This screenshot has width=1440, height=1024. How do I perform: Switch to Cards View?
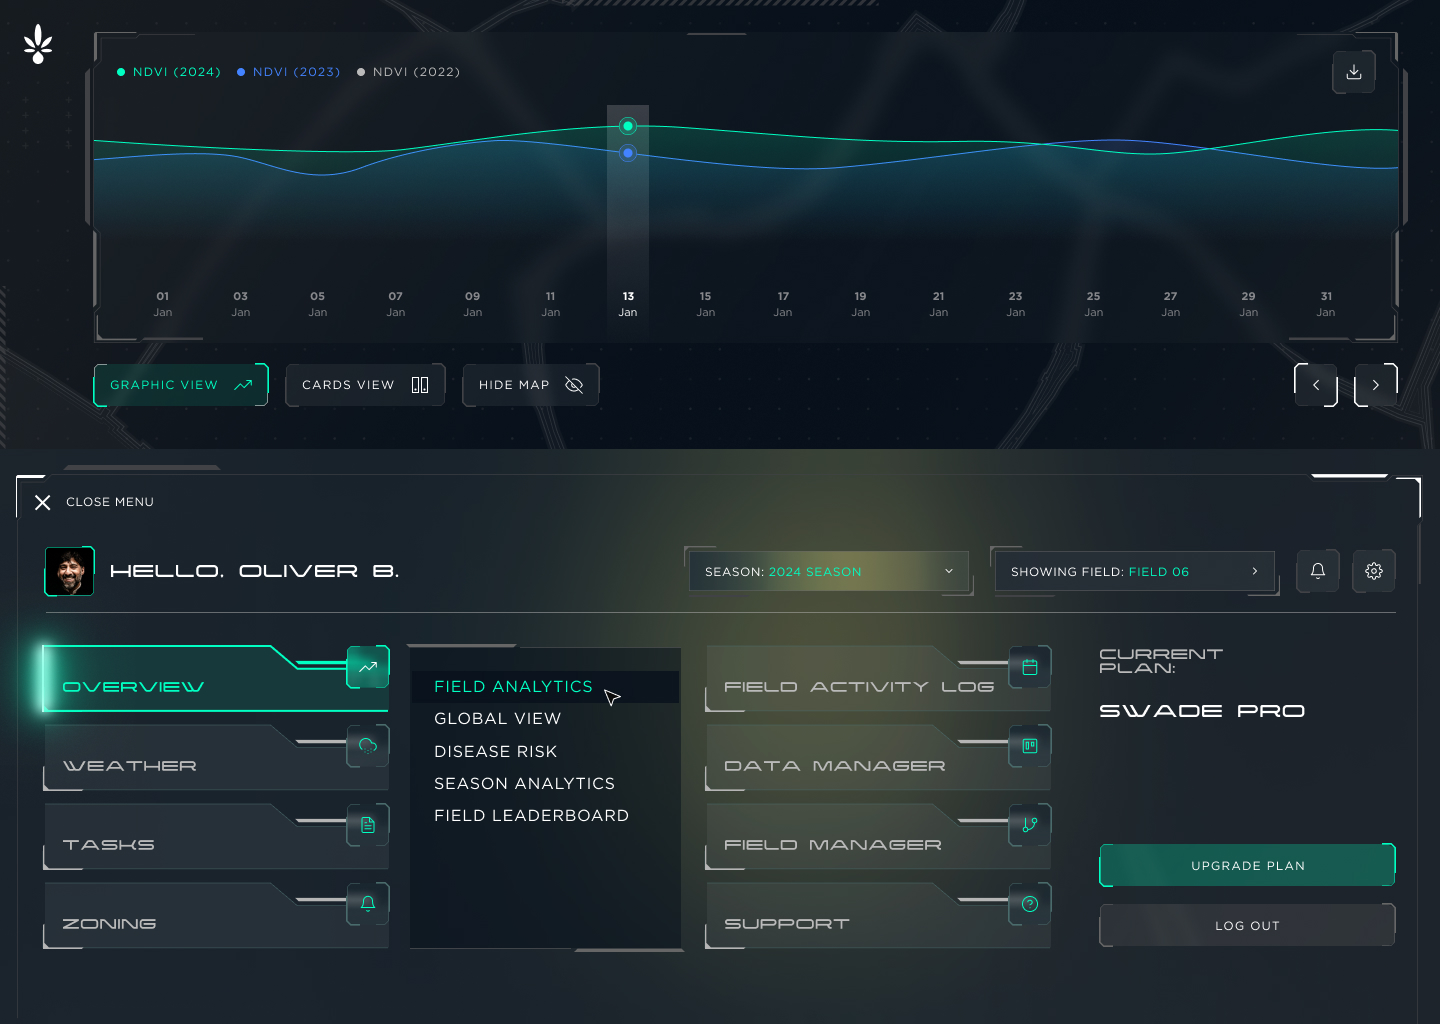point(365,385)
